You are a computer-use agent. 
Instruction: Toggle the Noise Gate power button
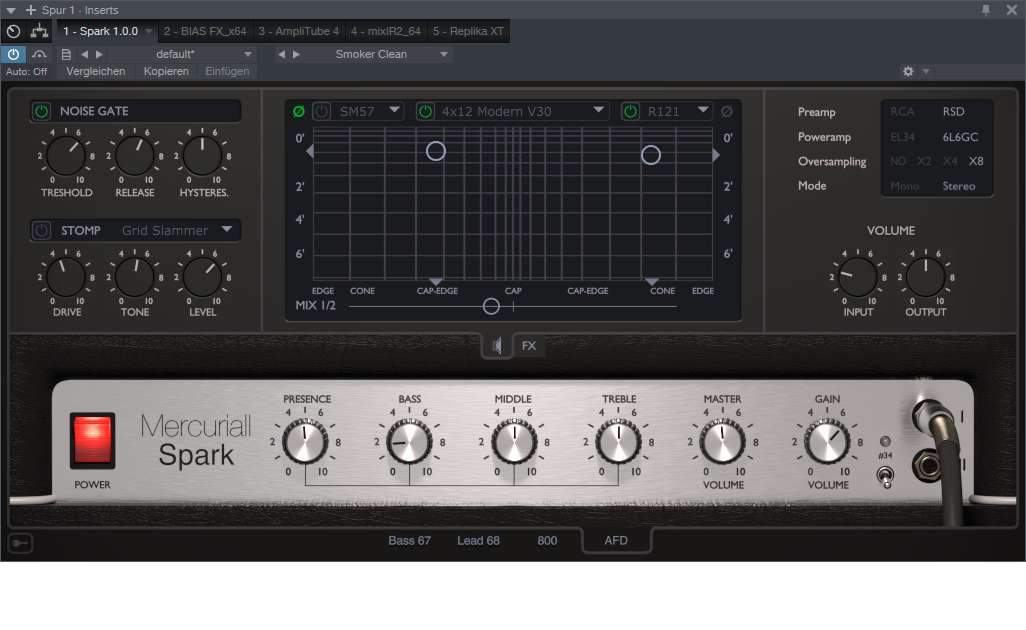(42, 111)
